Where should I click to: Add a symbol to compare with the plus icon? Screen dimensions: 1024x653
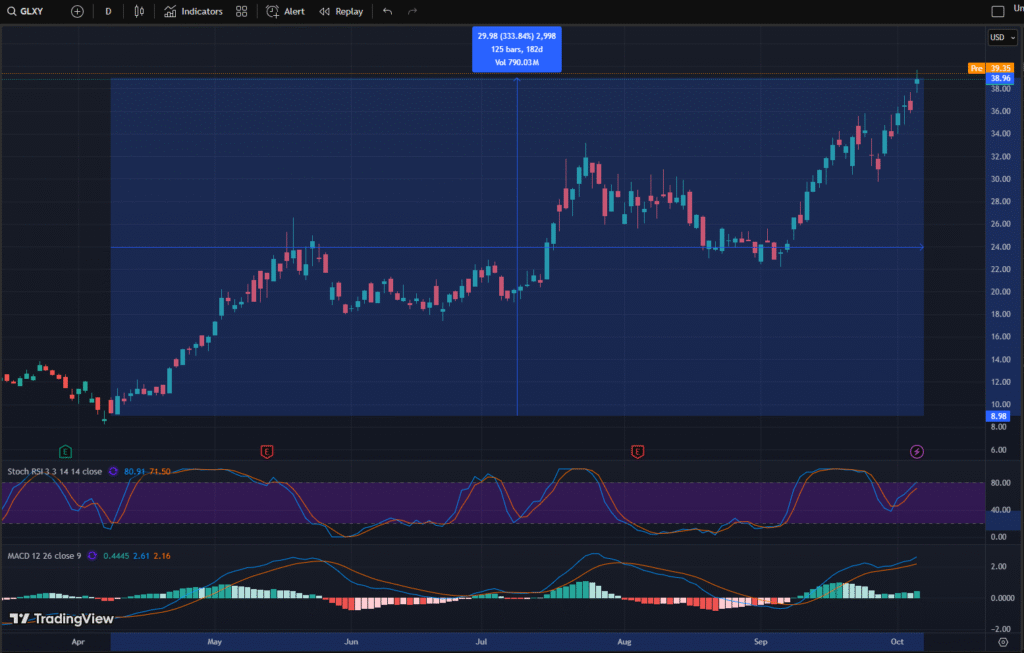[78, 11]
